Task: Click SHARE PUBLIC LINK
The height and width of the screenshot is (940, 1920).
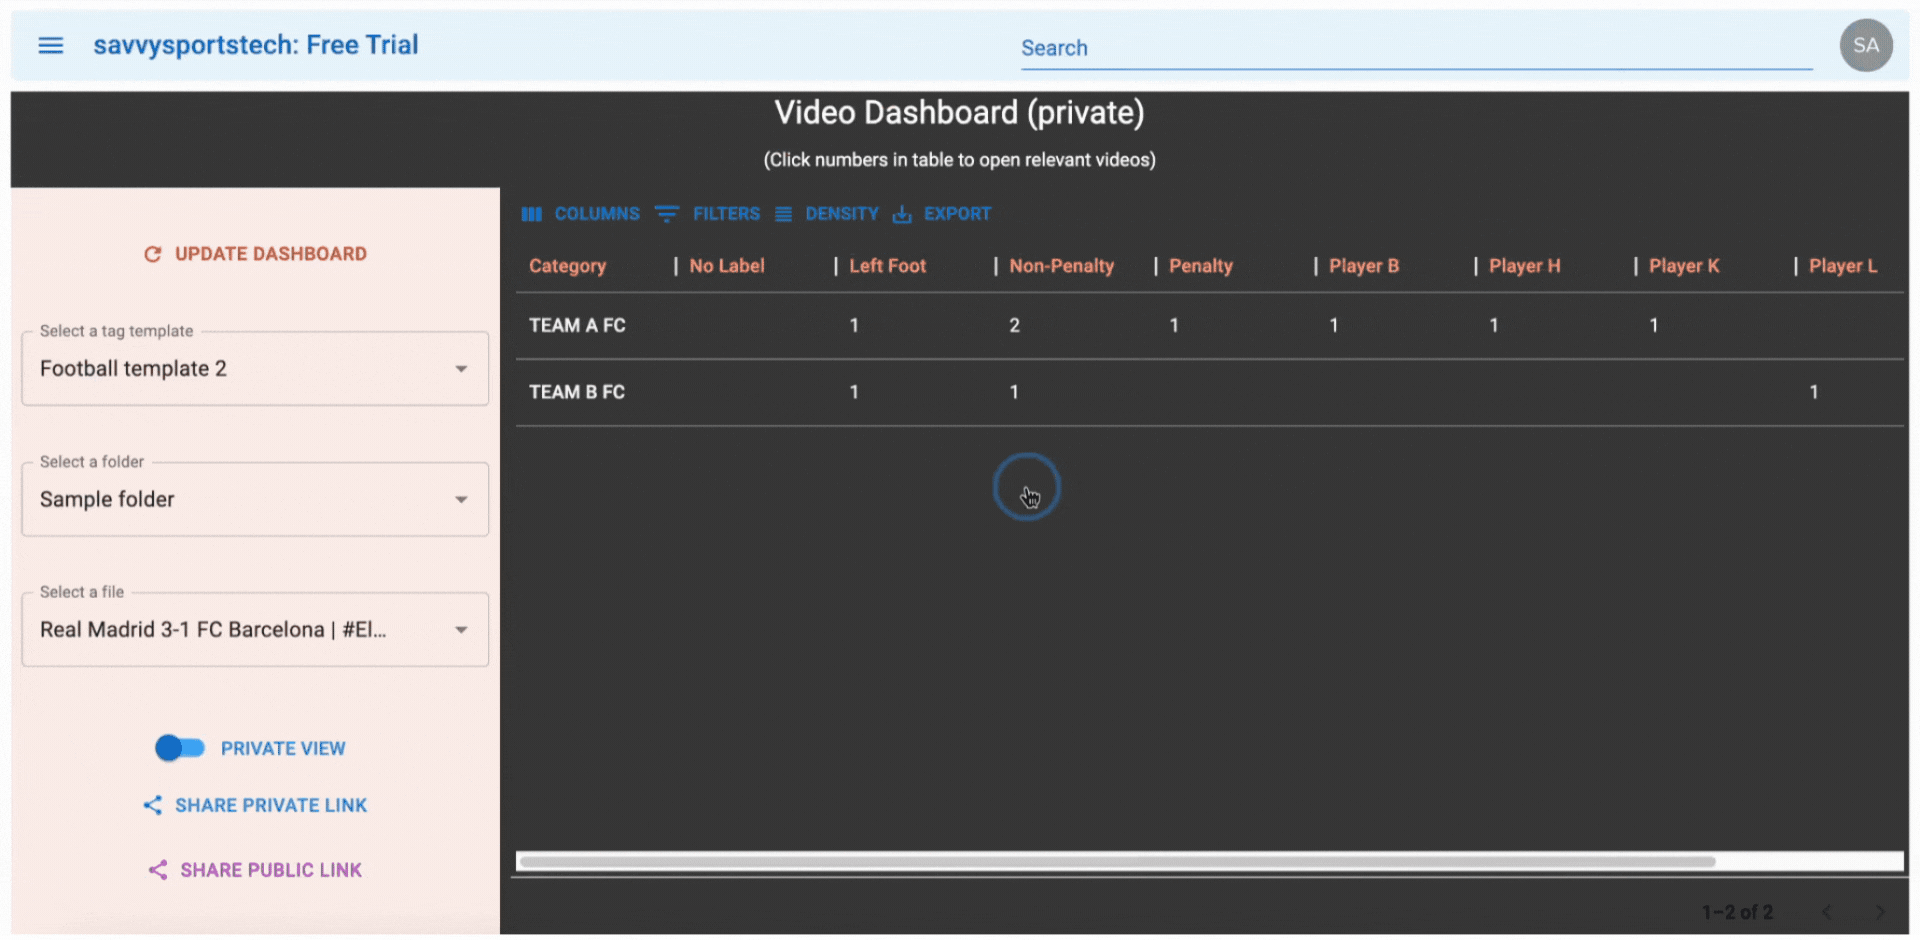Action: coord(256,870)
